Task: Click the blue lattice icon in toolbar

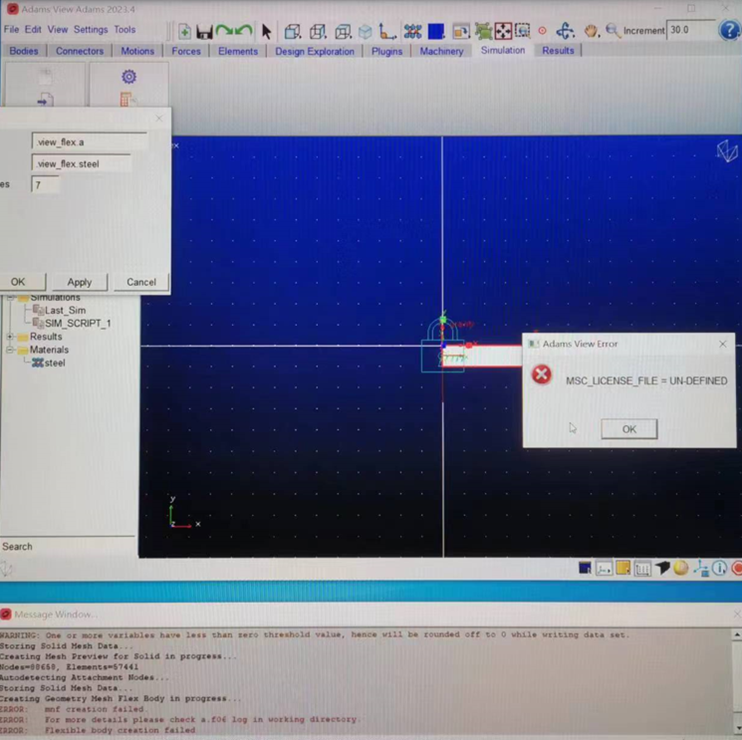Action: (413, 32)
